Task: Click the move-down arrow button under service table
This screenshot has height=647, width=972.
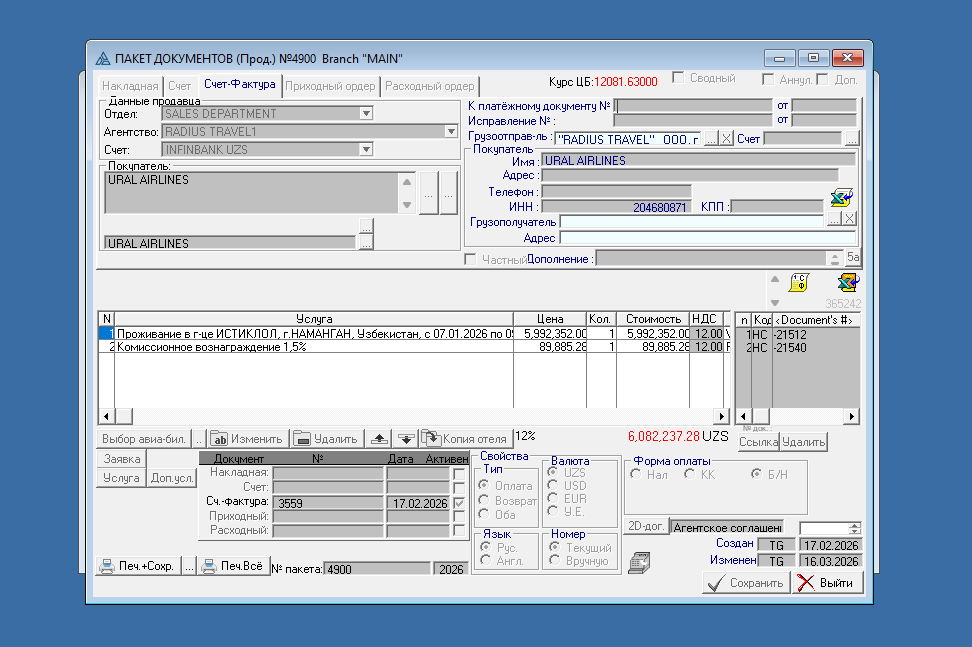Action: 406,439
